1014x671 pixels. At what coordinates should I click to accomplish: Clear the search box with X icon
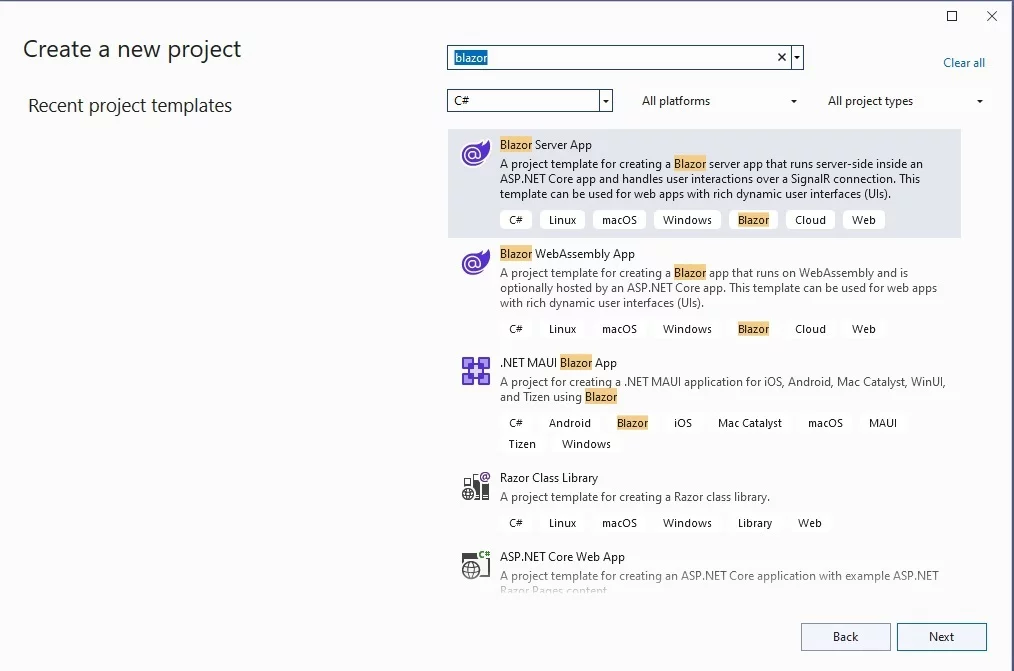[782, 58]
